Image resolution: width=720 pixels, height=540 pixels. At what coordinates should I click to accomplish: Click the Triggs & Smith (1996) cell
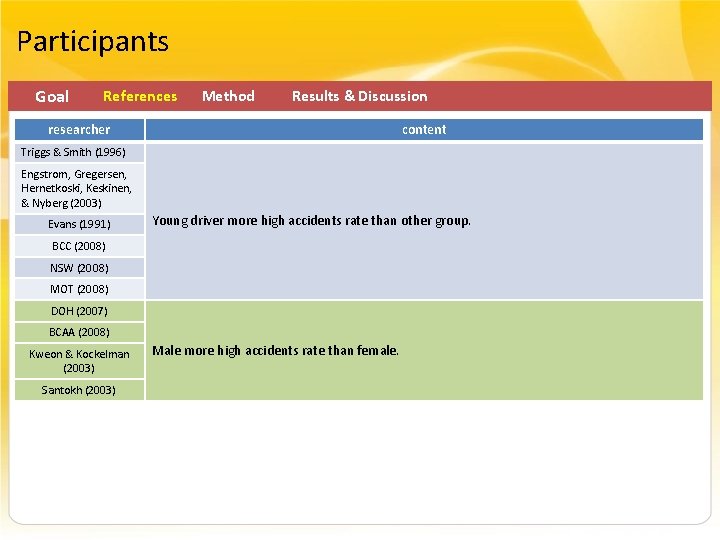click(79, 152)
